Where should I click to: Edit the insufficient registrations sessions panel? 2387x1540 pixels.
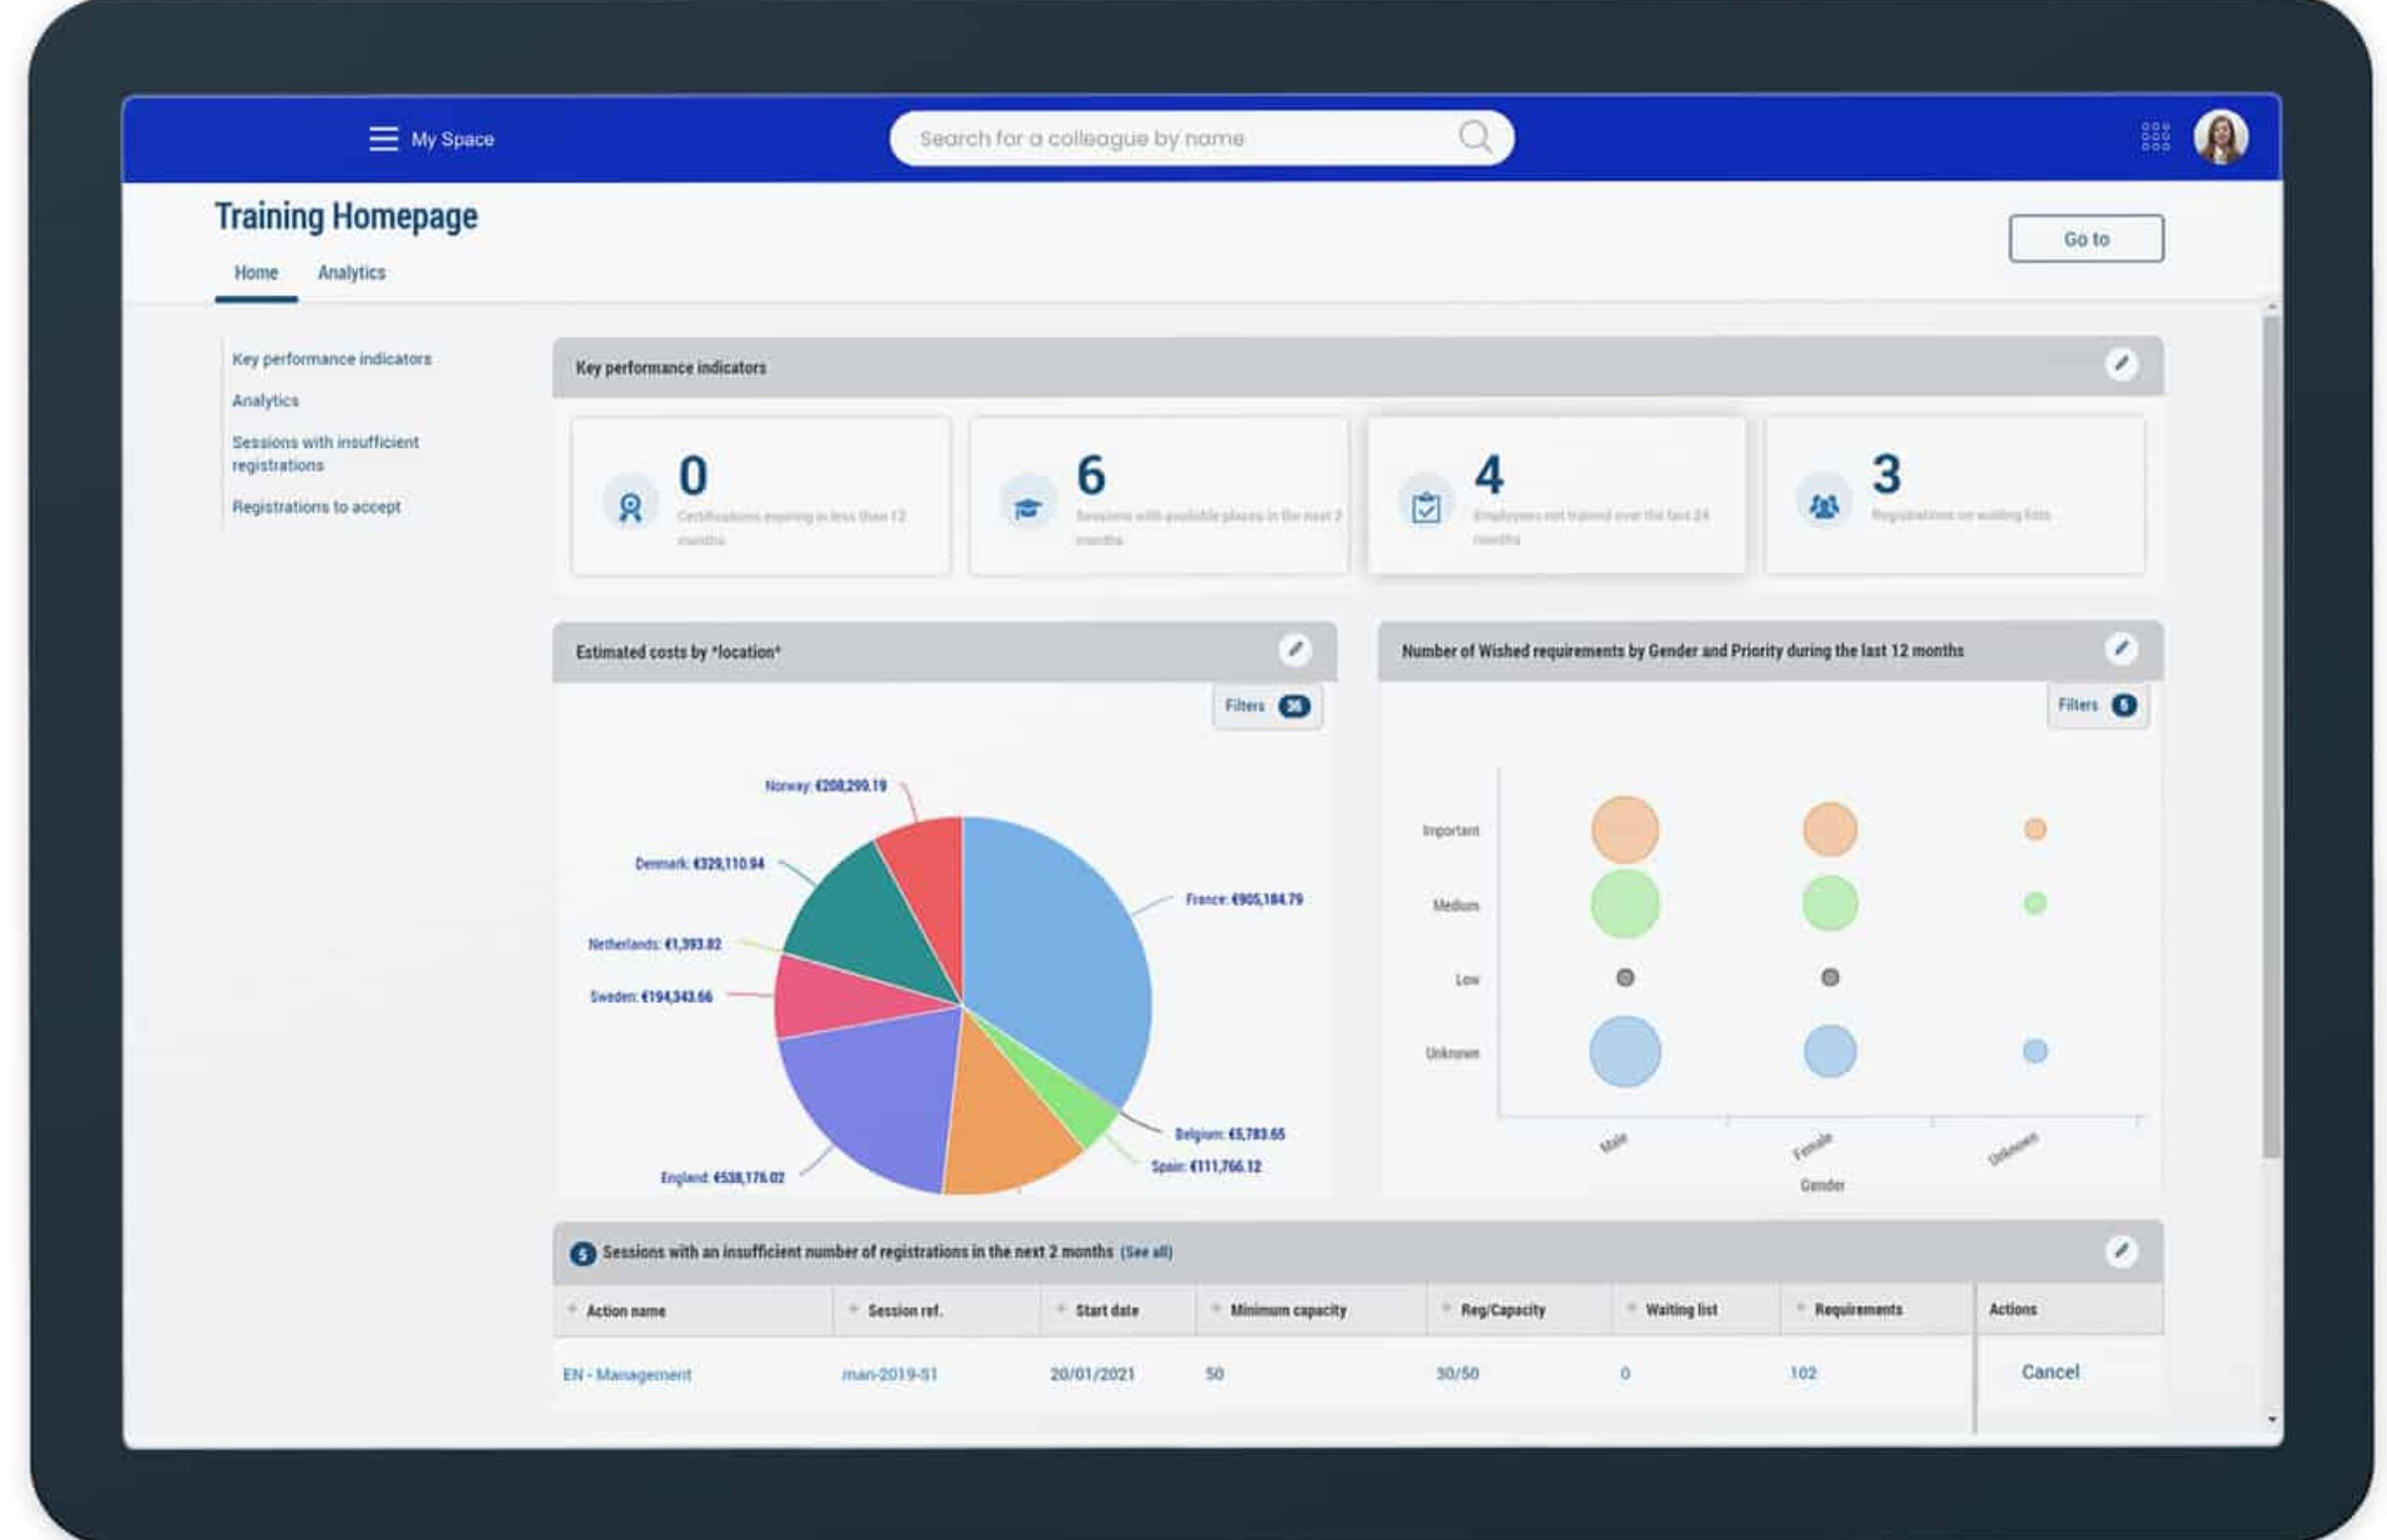(2120, 1251)
